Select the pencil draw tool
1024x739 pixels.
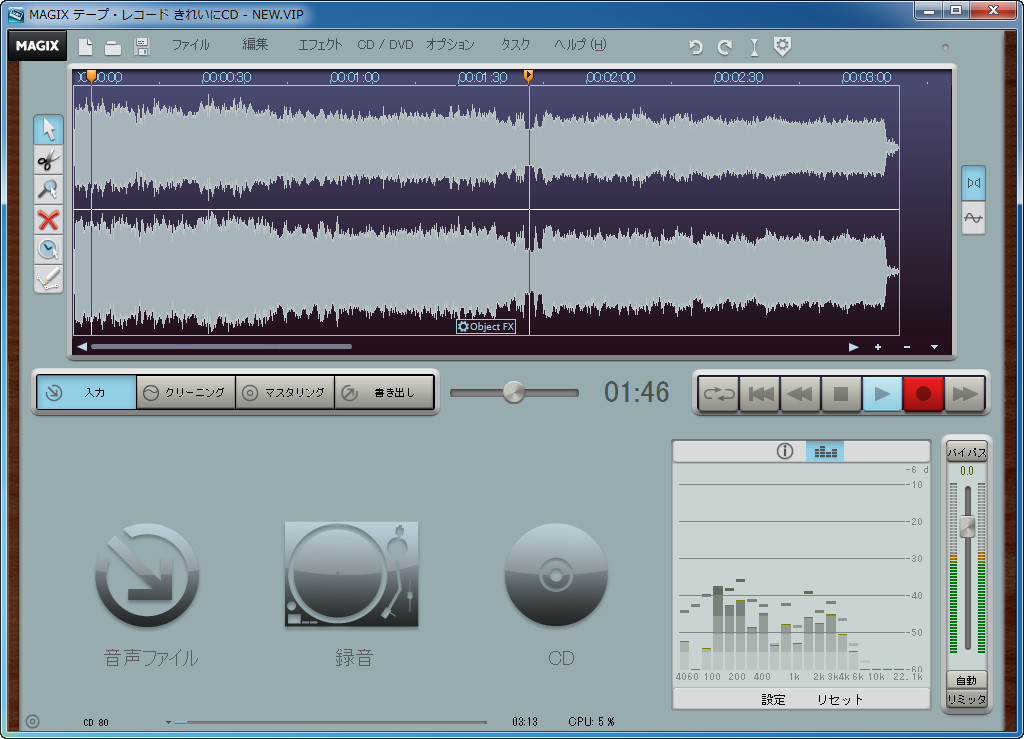(x=48, y=279)
